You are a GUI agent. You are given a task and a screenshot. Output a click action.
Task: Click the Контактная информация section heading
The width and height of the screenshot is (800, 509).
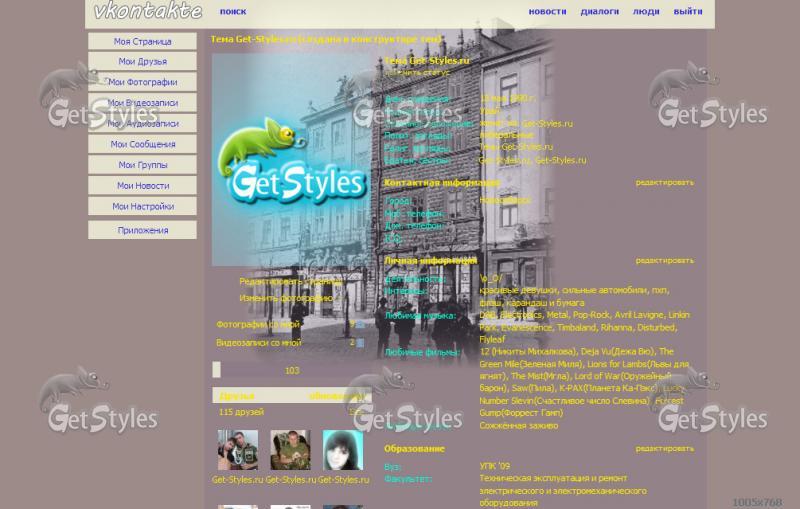[442, 183]
